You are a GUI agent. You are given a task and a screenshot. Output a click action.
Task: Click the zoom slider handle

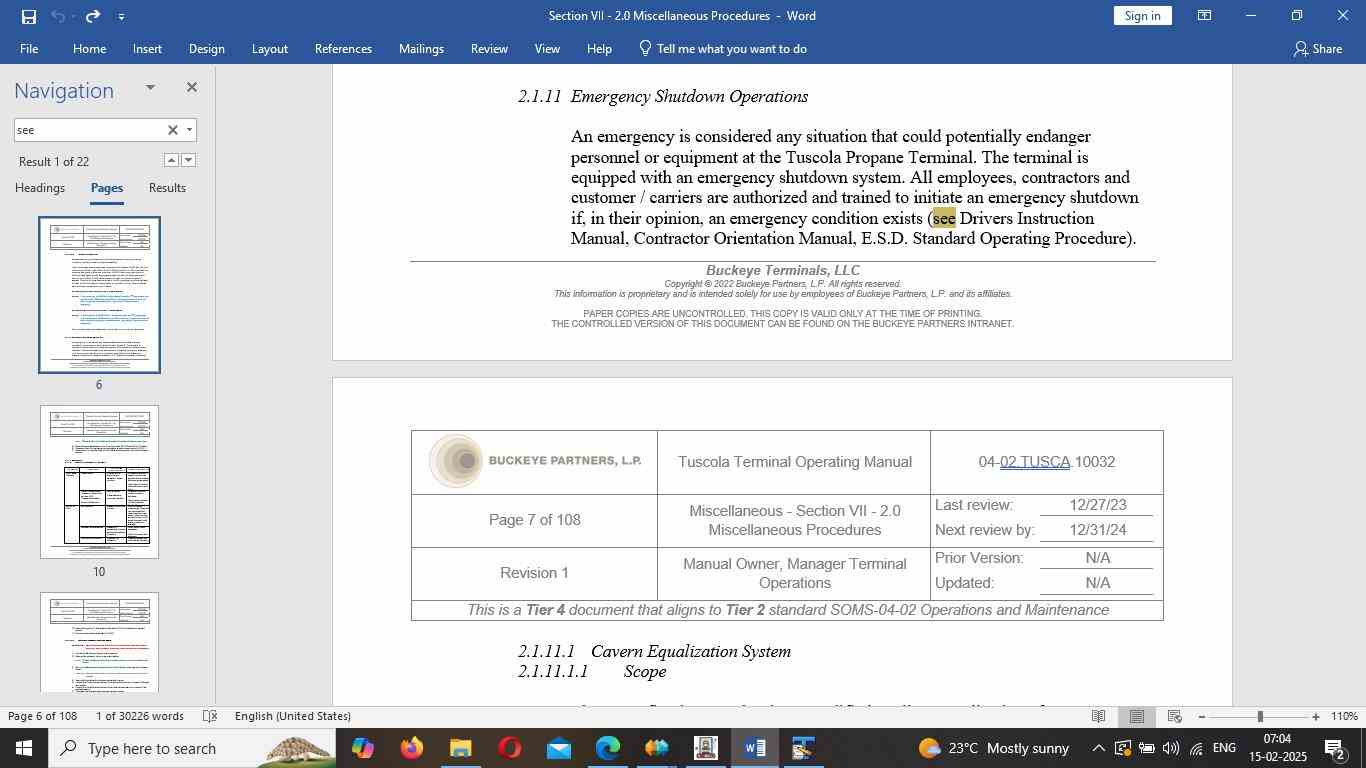(x=1260, y=716)
